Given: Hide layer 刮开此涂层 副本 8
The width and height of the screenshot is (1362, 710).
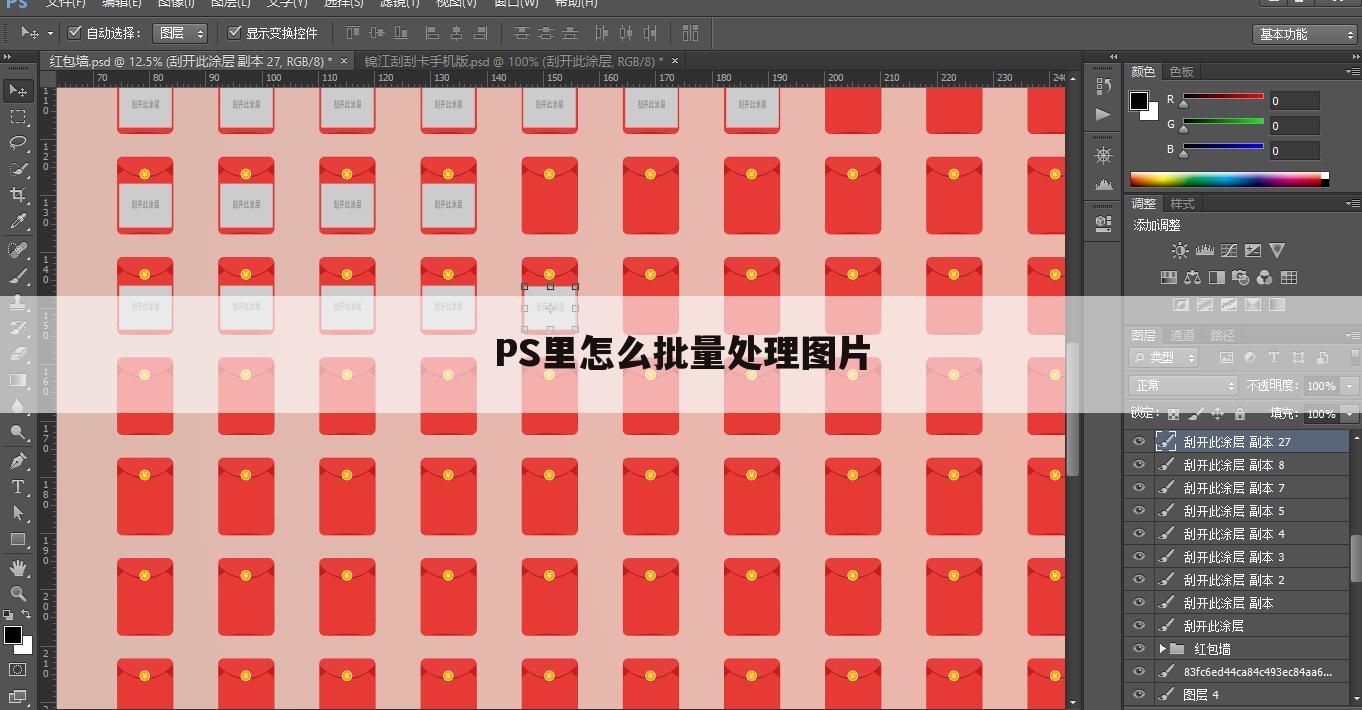Looking at the screenshot, I should [x=1138, y=464].
